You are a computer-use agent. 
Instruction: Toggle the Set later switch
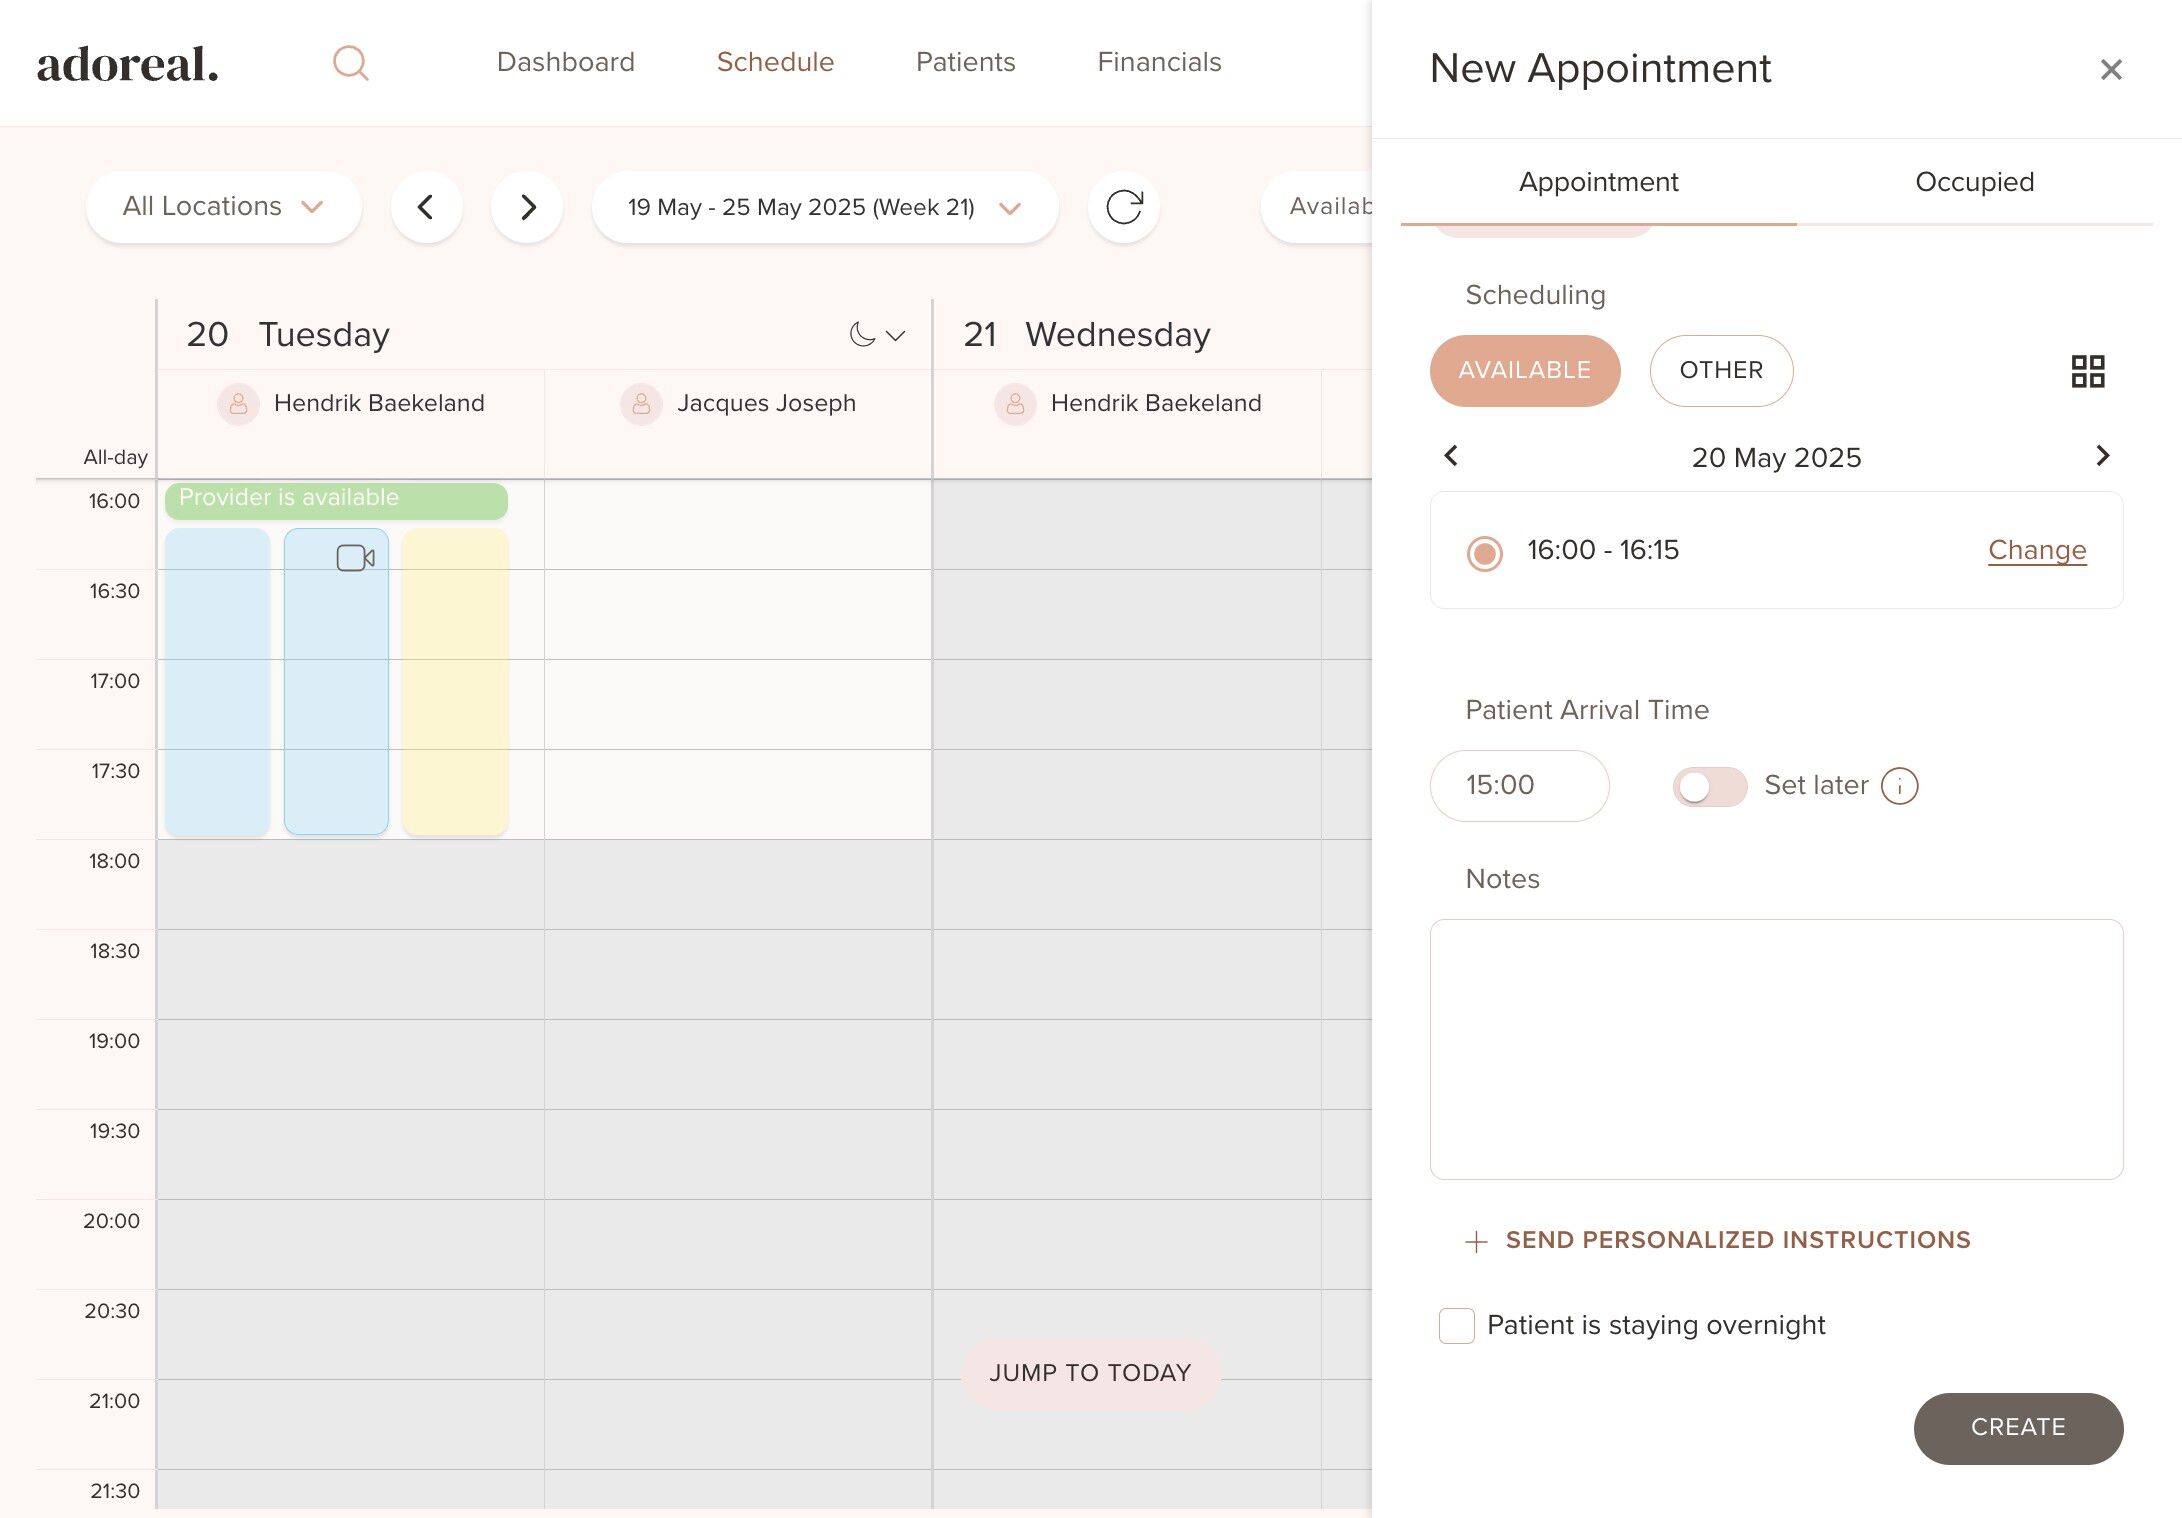coord(1709,787)
